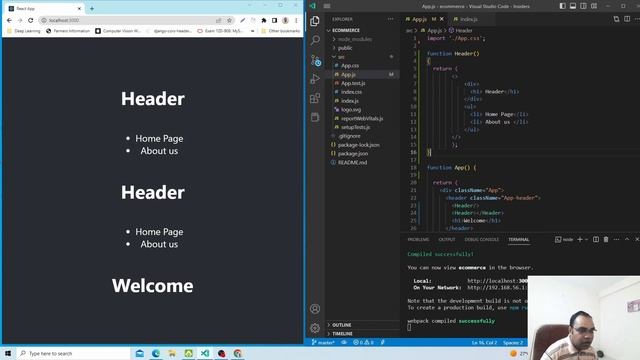640x360 pixels.
Task: Open the VS Code hamburger application menu
Action: (327, 6)
